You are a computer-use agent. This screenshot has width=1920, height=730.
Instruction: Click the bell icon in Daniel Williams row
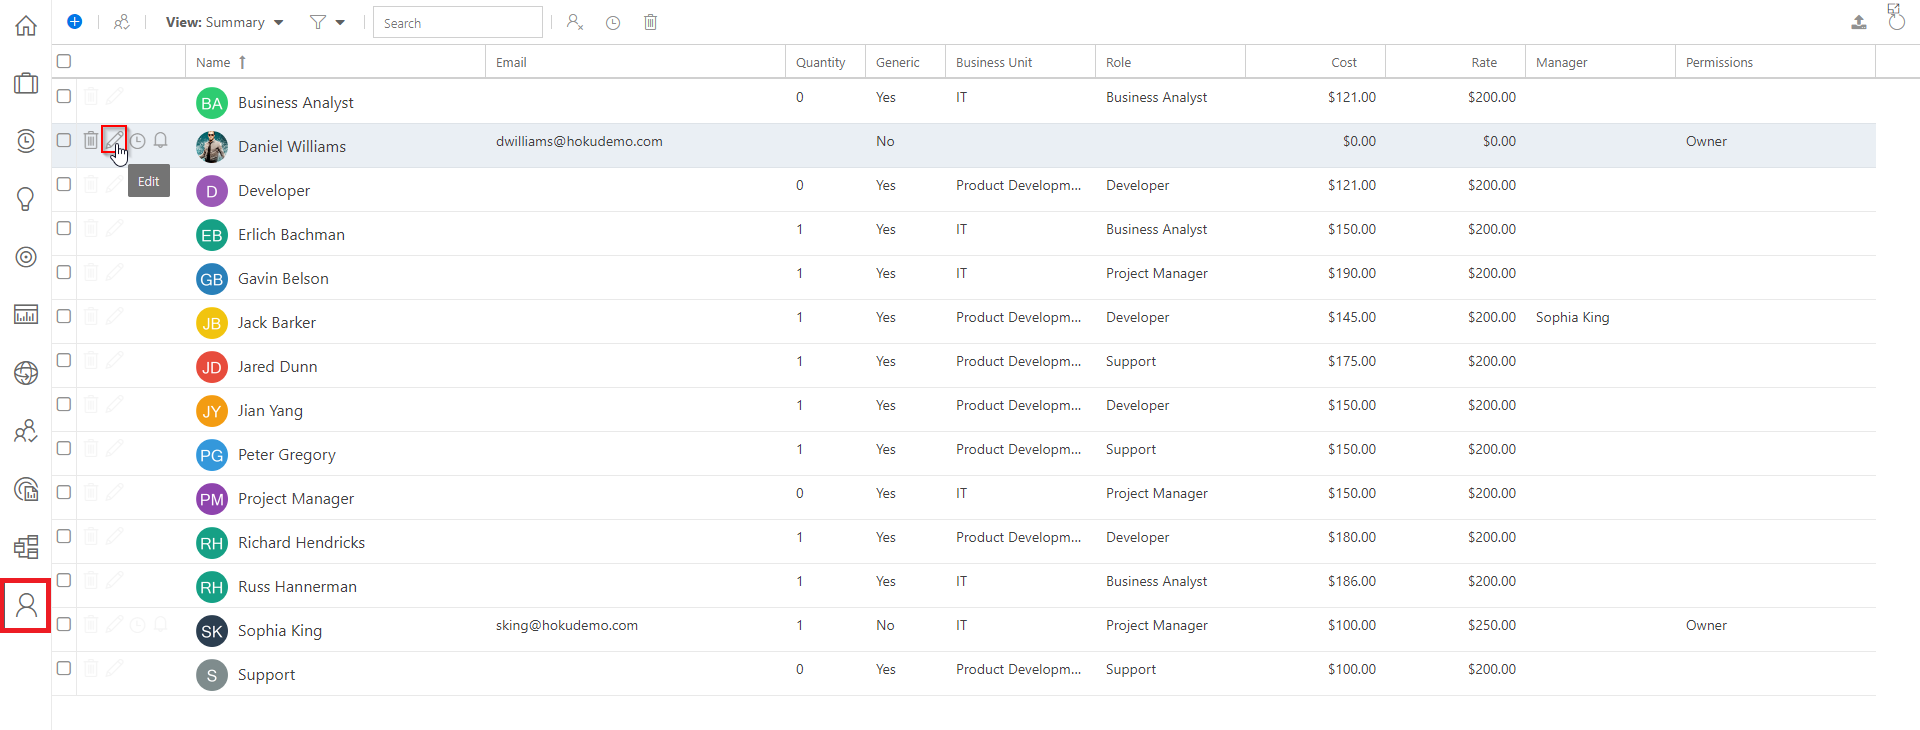point(160,141)
